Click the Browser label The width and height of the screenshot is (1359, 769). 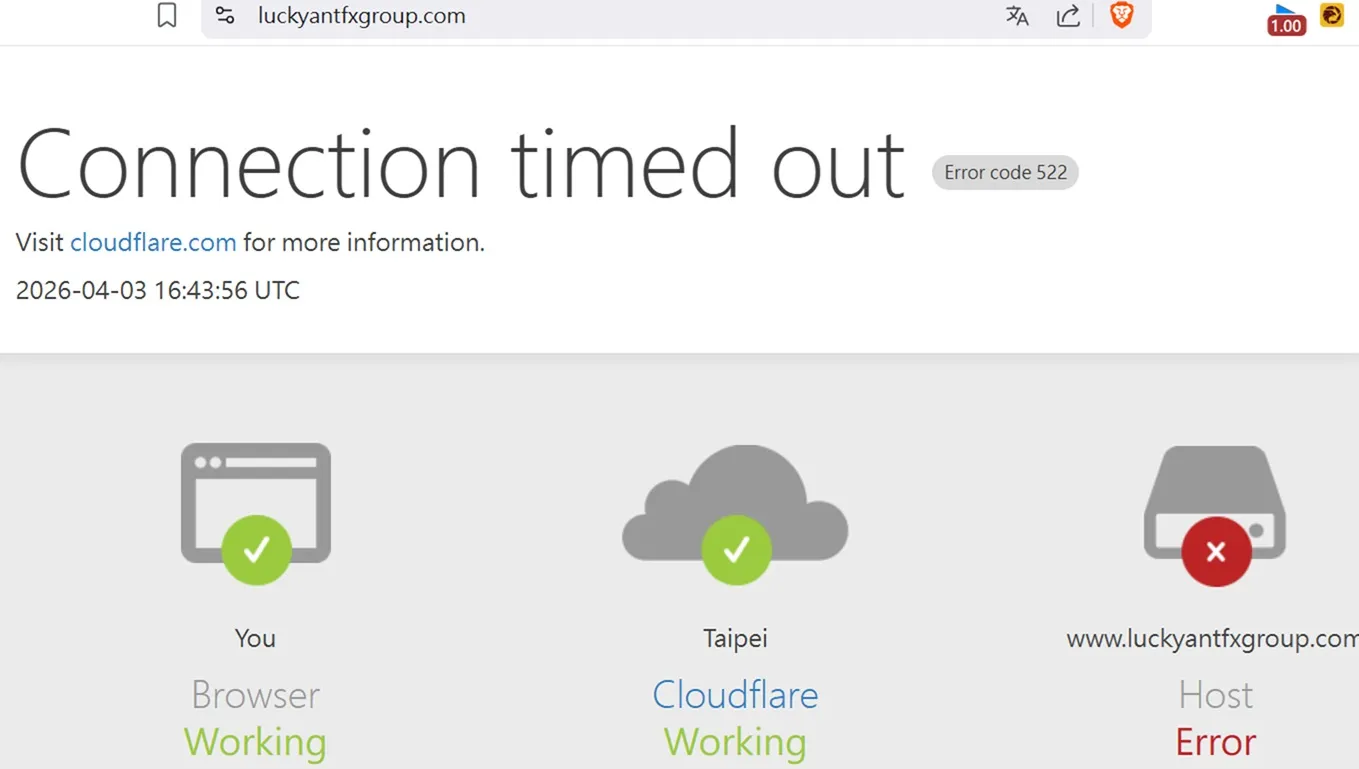click(256, 695)
